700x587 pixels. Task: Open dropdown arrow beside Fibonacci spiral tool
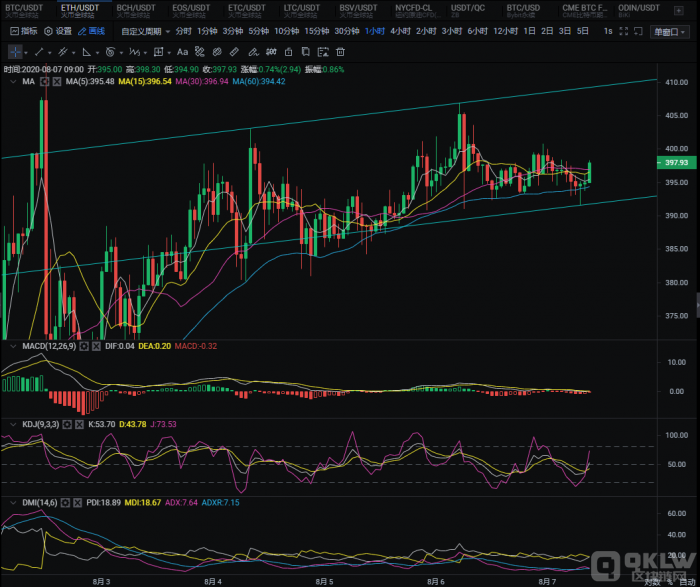point(121,53)
